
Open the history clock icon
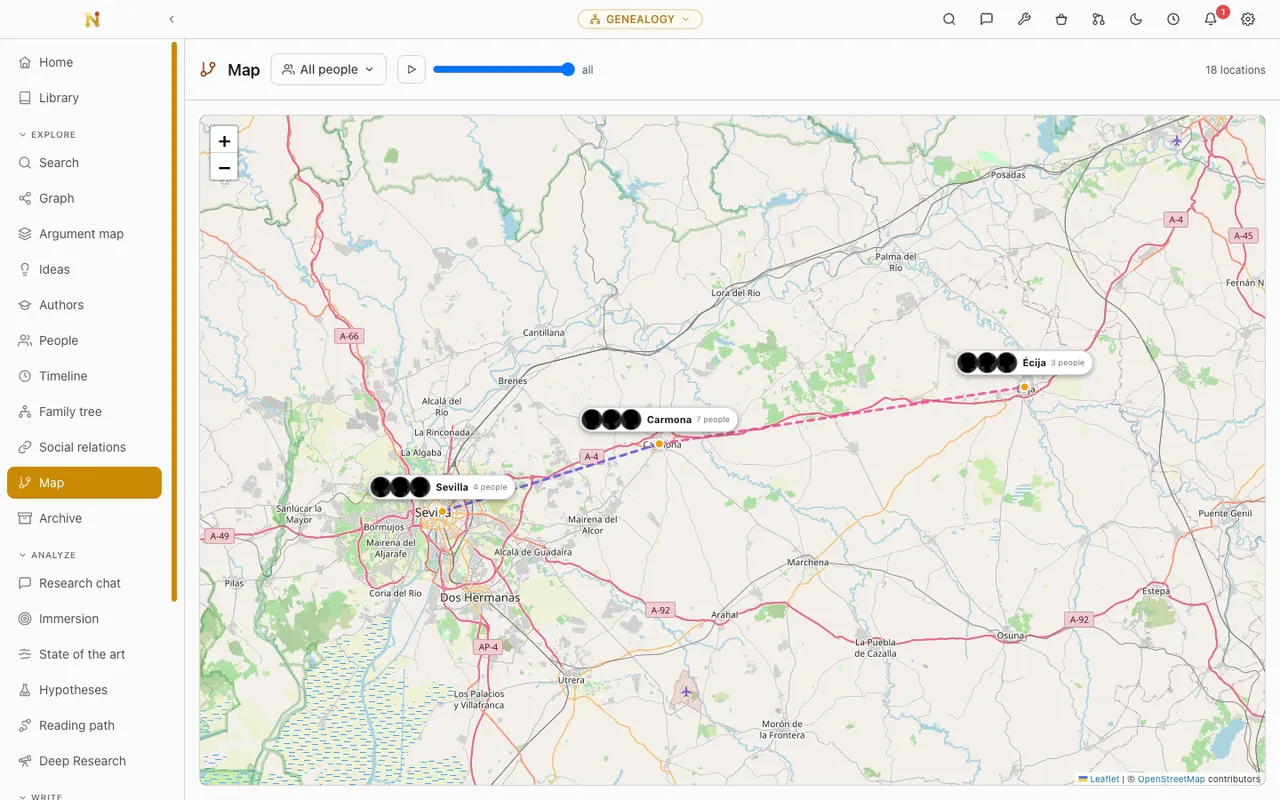(x=1173, y=19)
